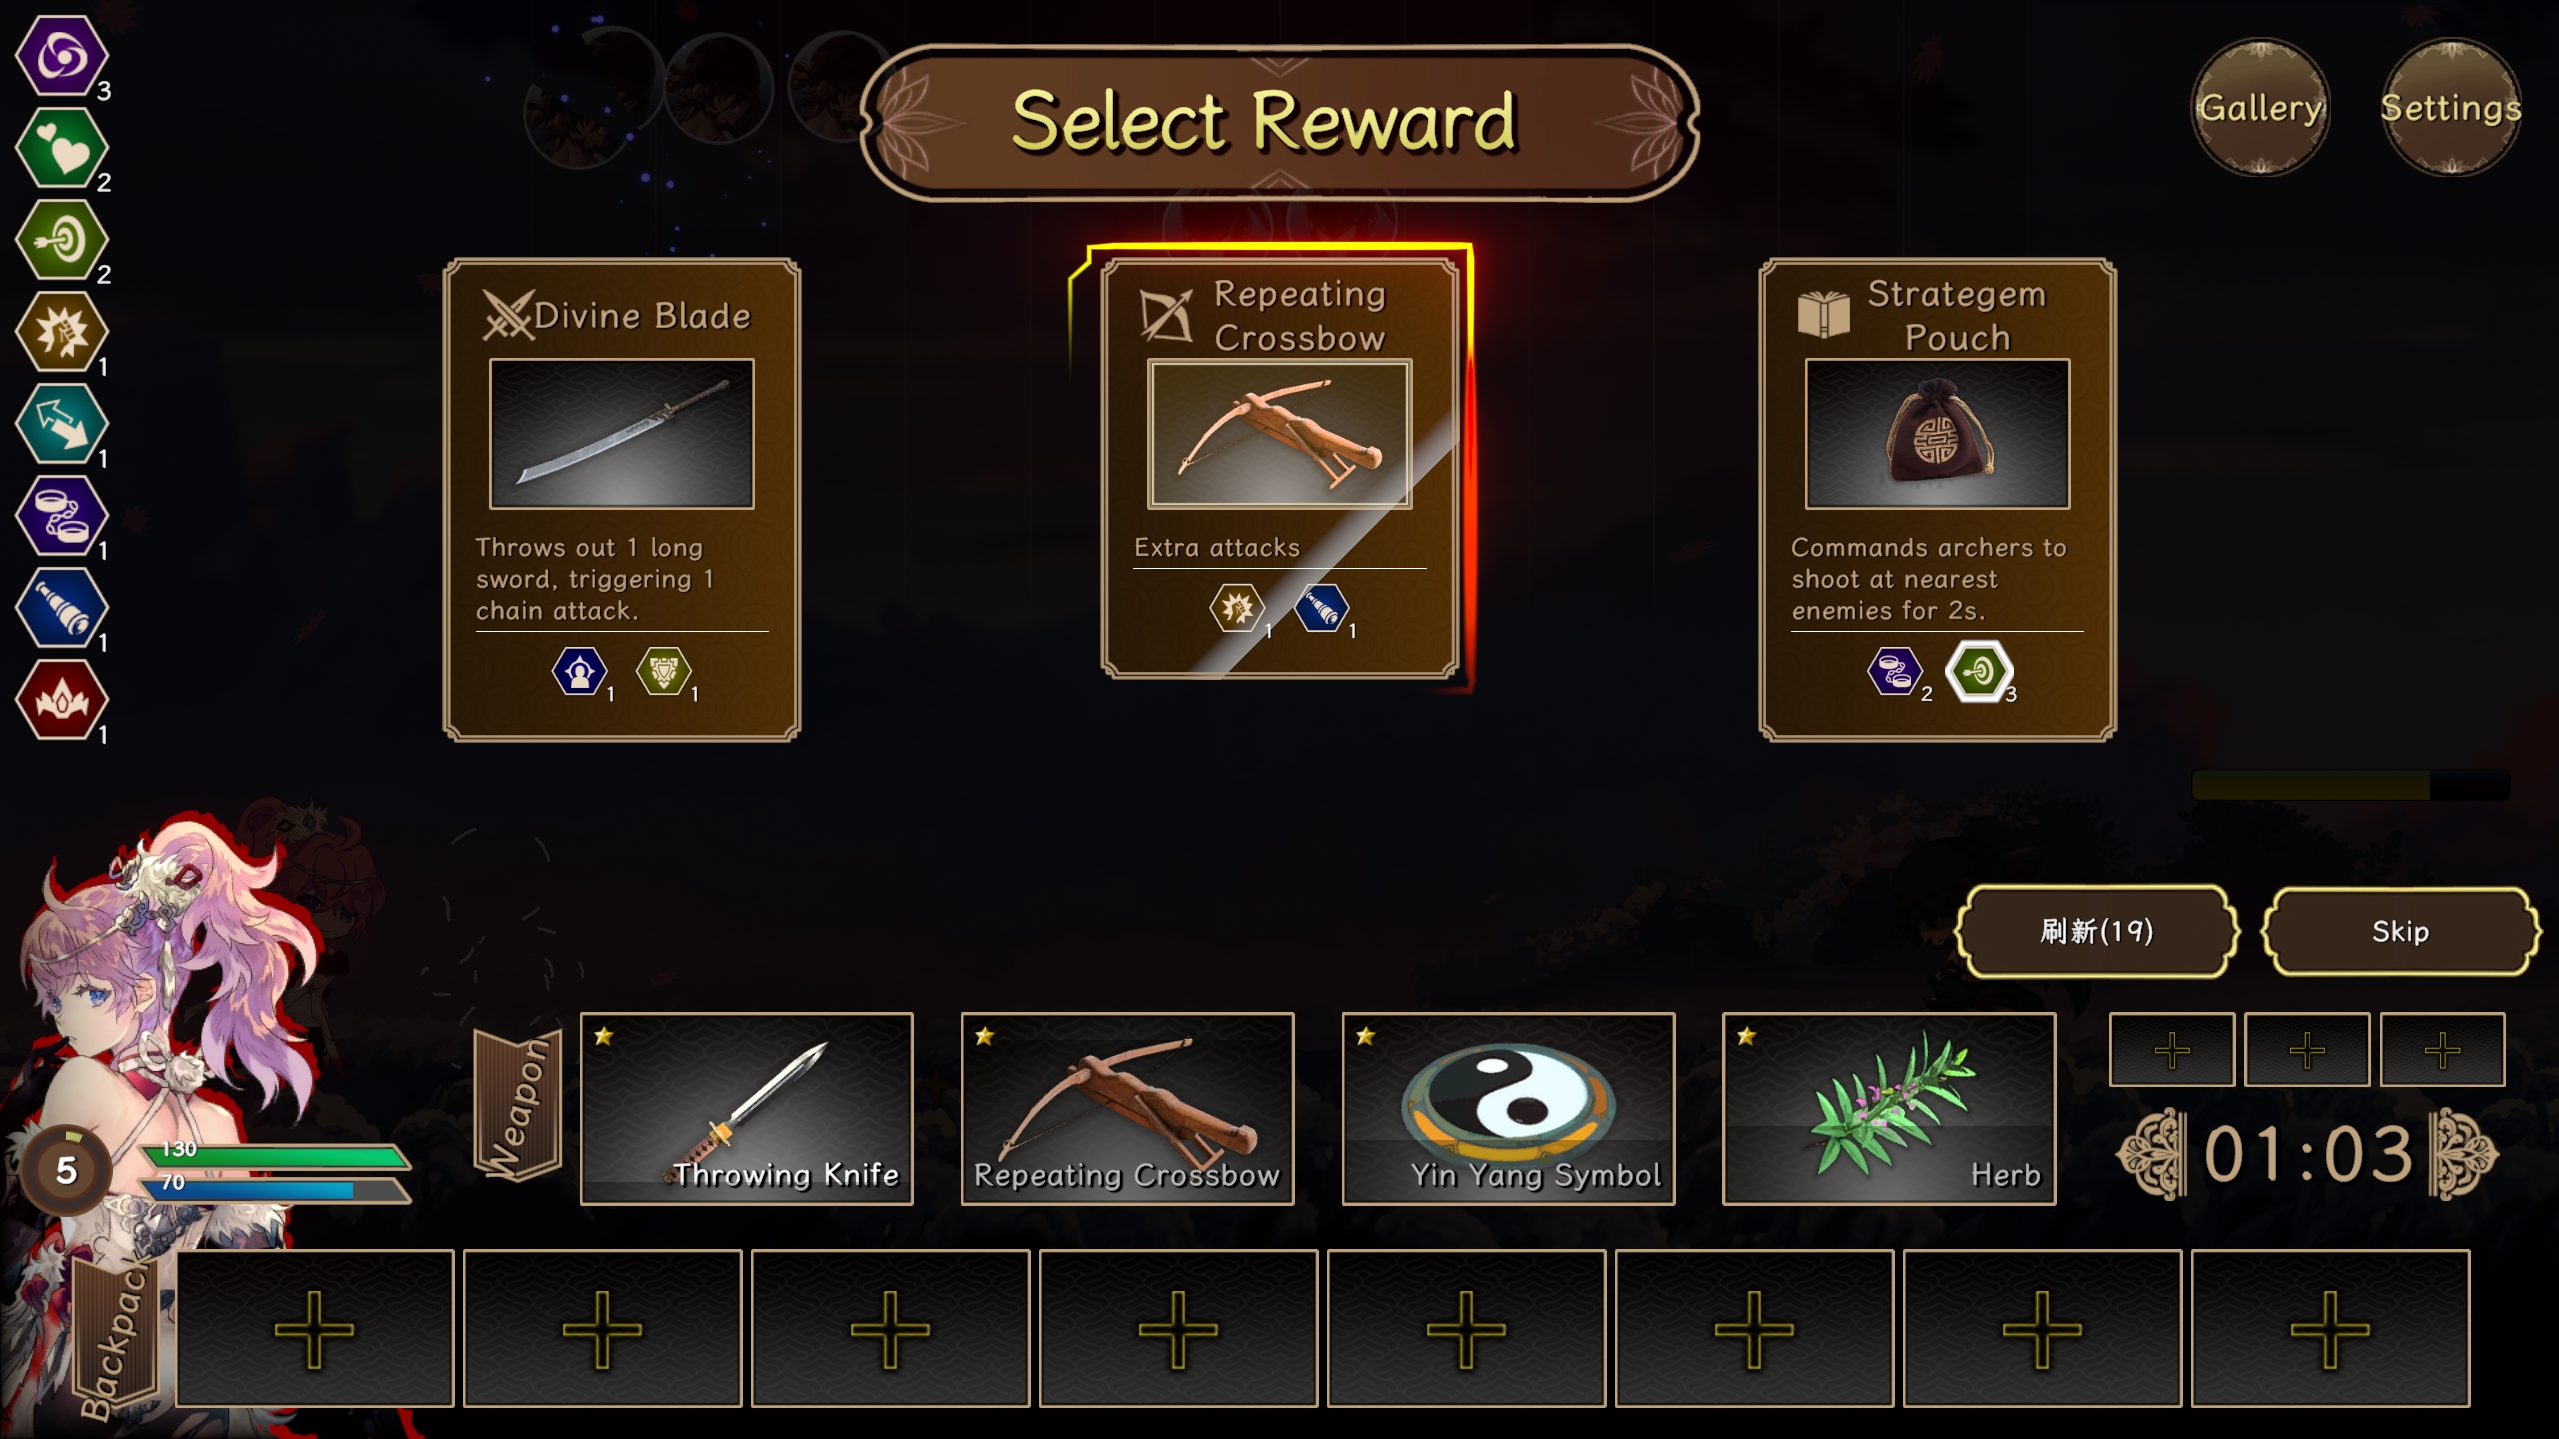Choose the Divine Blade reward card
Viewport: 2559px width, 1439px height.
tap(621, 500)
